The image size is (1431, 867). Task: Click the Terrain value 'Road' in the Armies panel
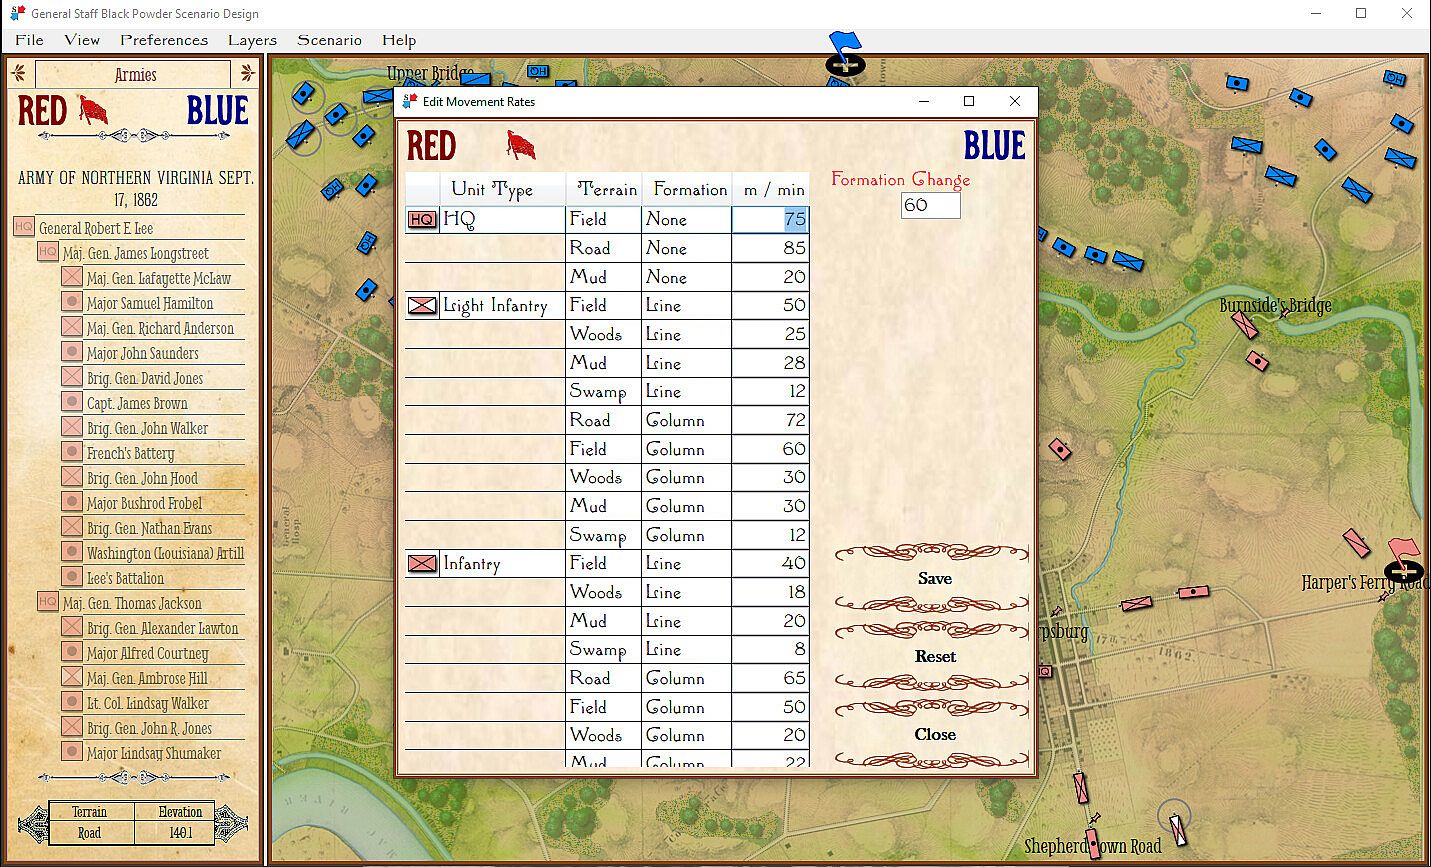89,832
